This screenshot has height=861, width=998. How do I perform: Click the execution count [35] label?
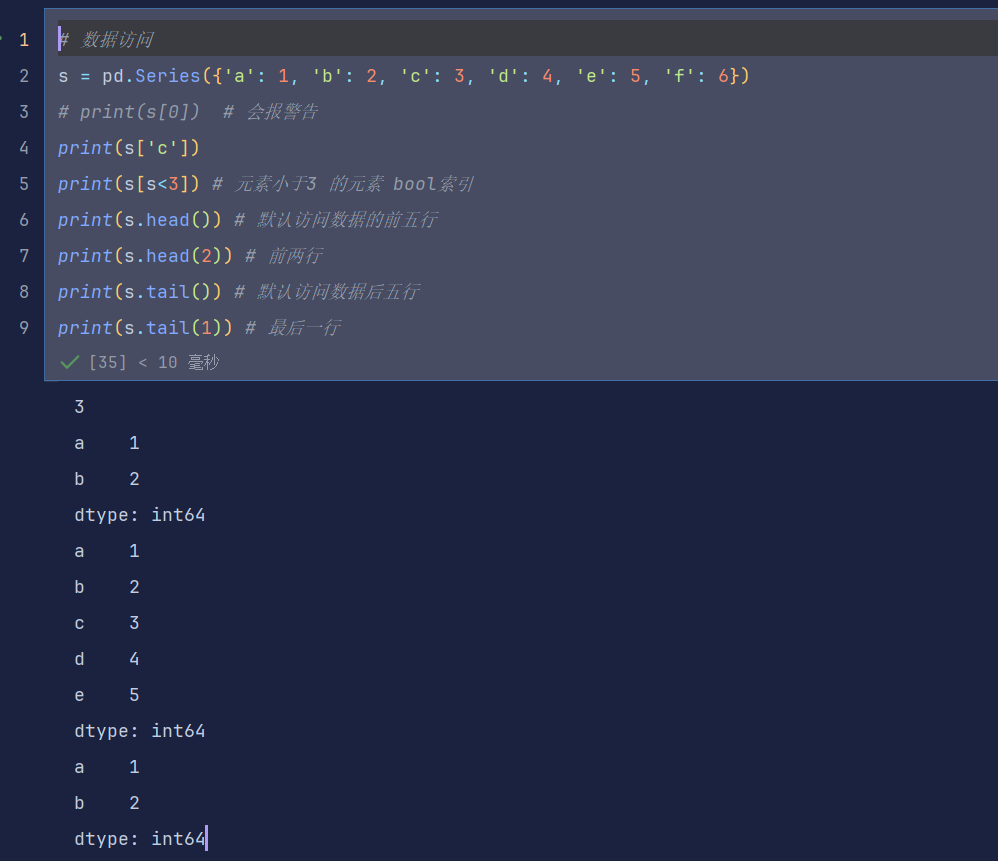point(108,363)
